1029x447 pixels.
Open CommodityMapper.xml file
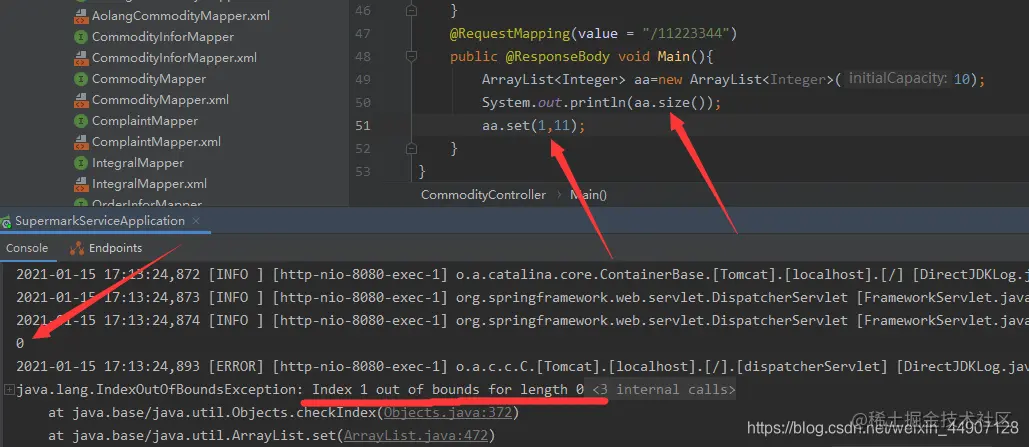click(x=160, y=100)
